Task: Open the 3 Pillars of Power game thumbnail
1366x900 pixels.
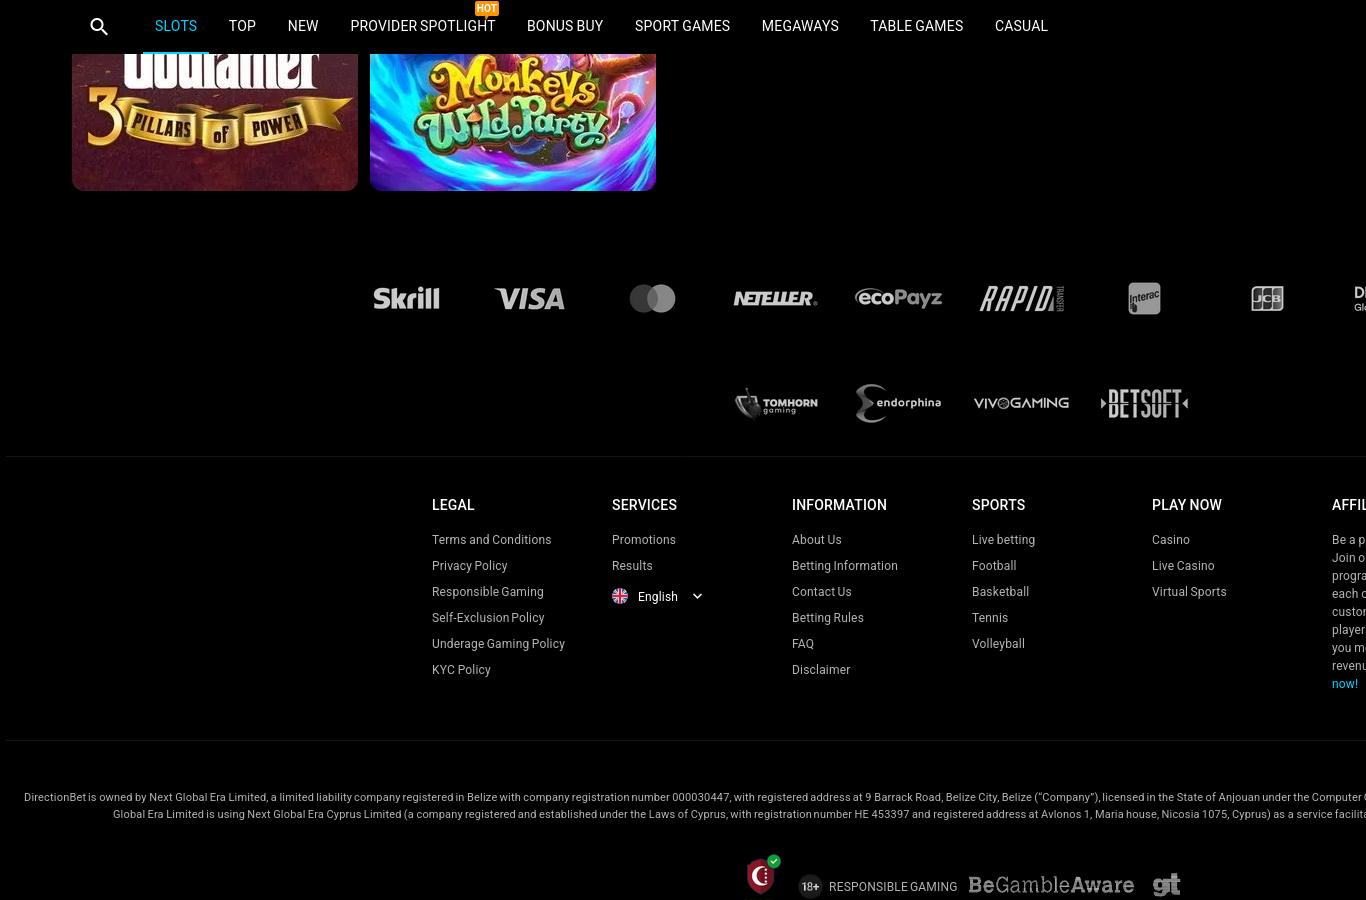Action: coord(215,122)
